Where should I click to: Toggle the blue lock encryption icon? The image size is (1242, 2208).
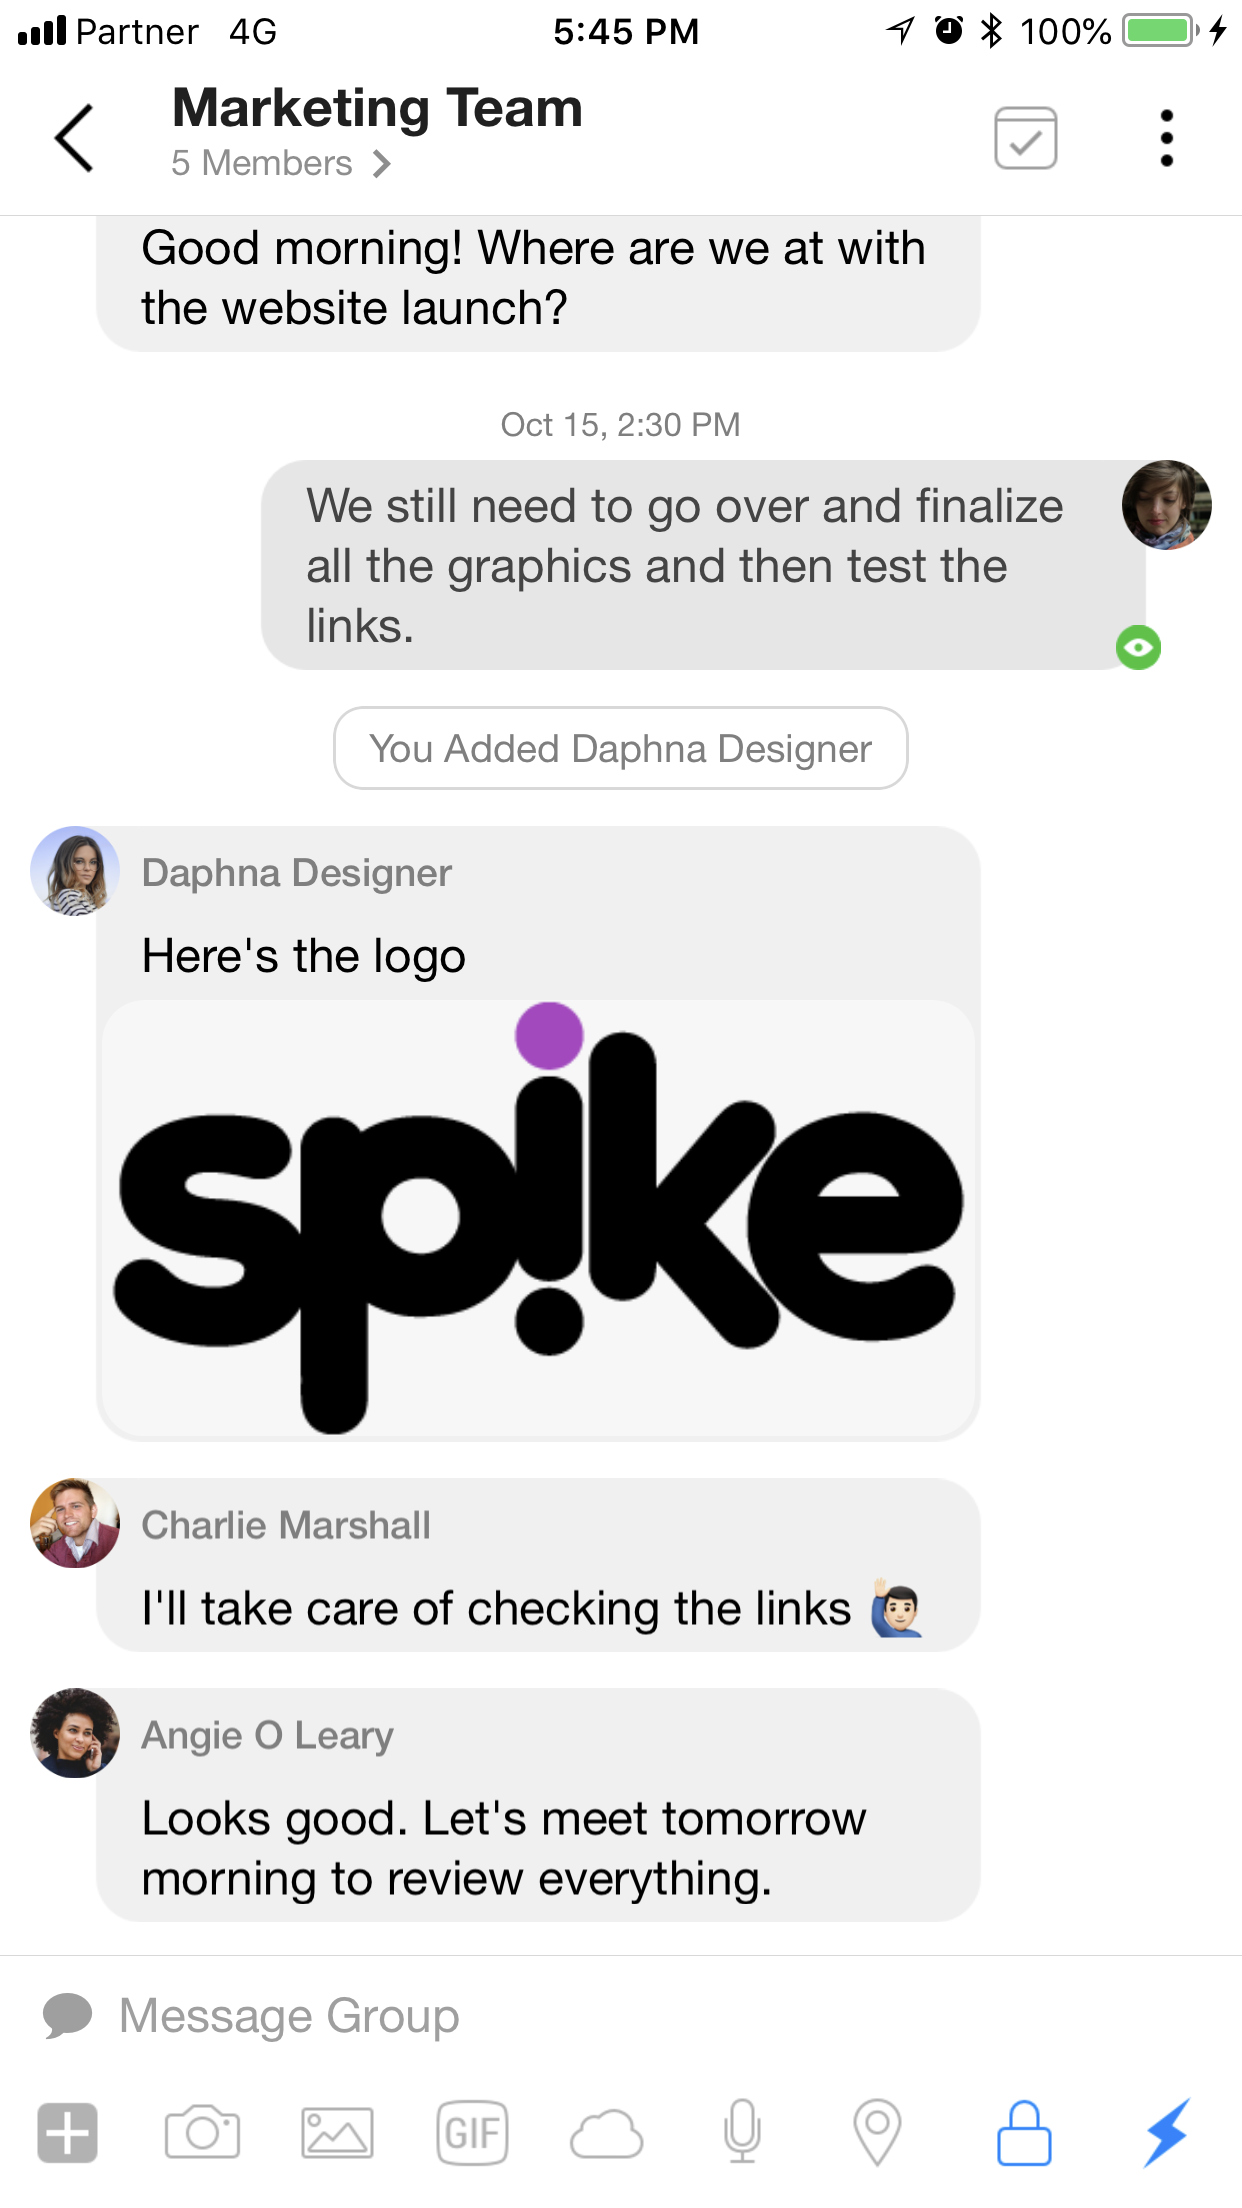coord(1024,2133)
